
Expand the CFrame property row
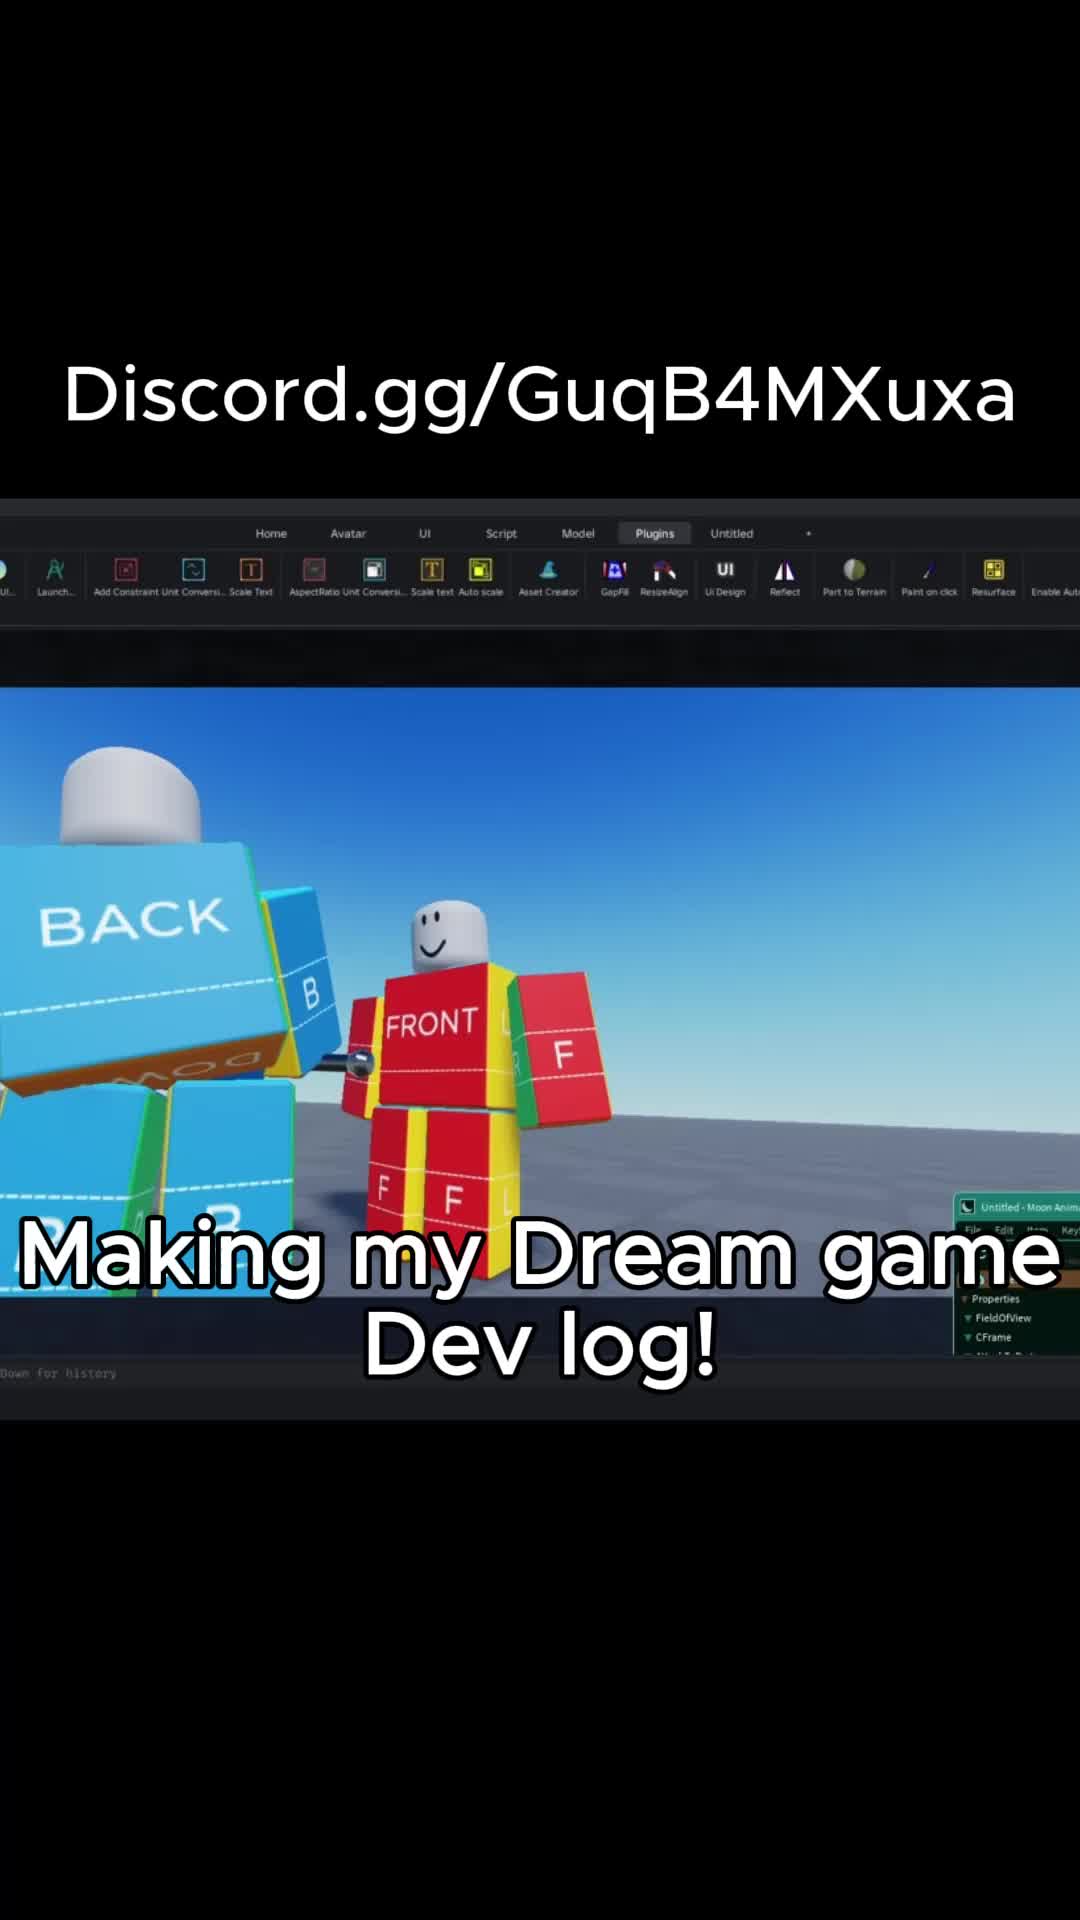coord(968,1337)
